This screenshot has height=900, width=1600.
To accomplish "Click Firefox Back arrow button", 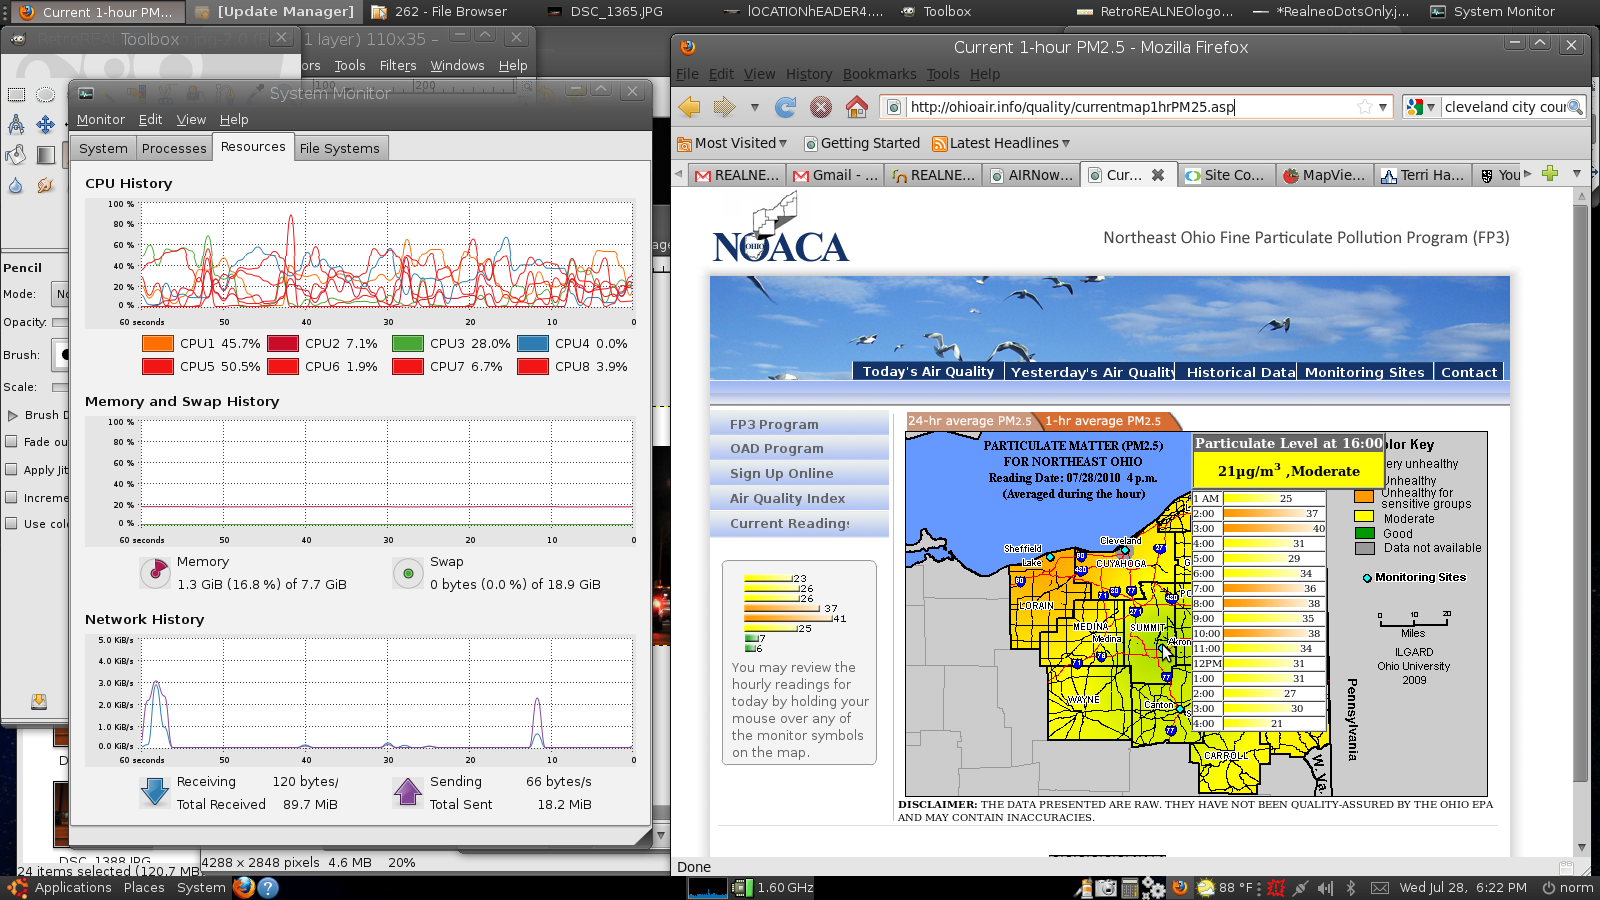I will 689,107.
